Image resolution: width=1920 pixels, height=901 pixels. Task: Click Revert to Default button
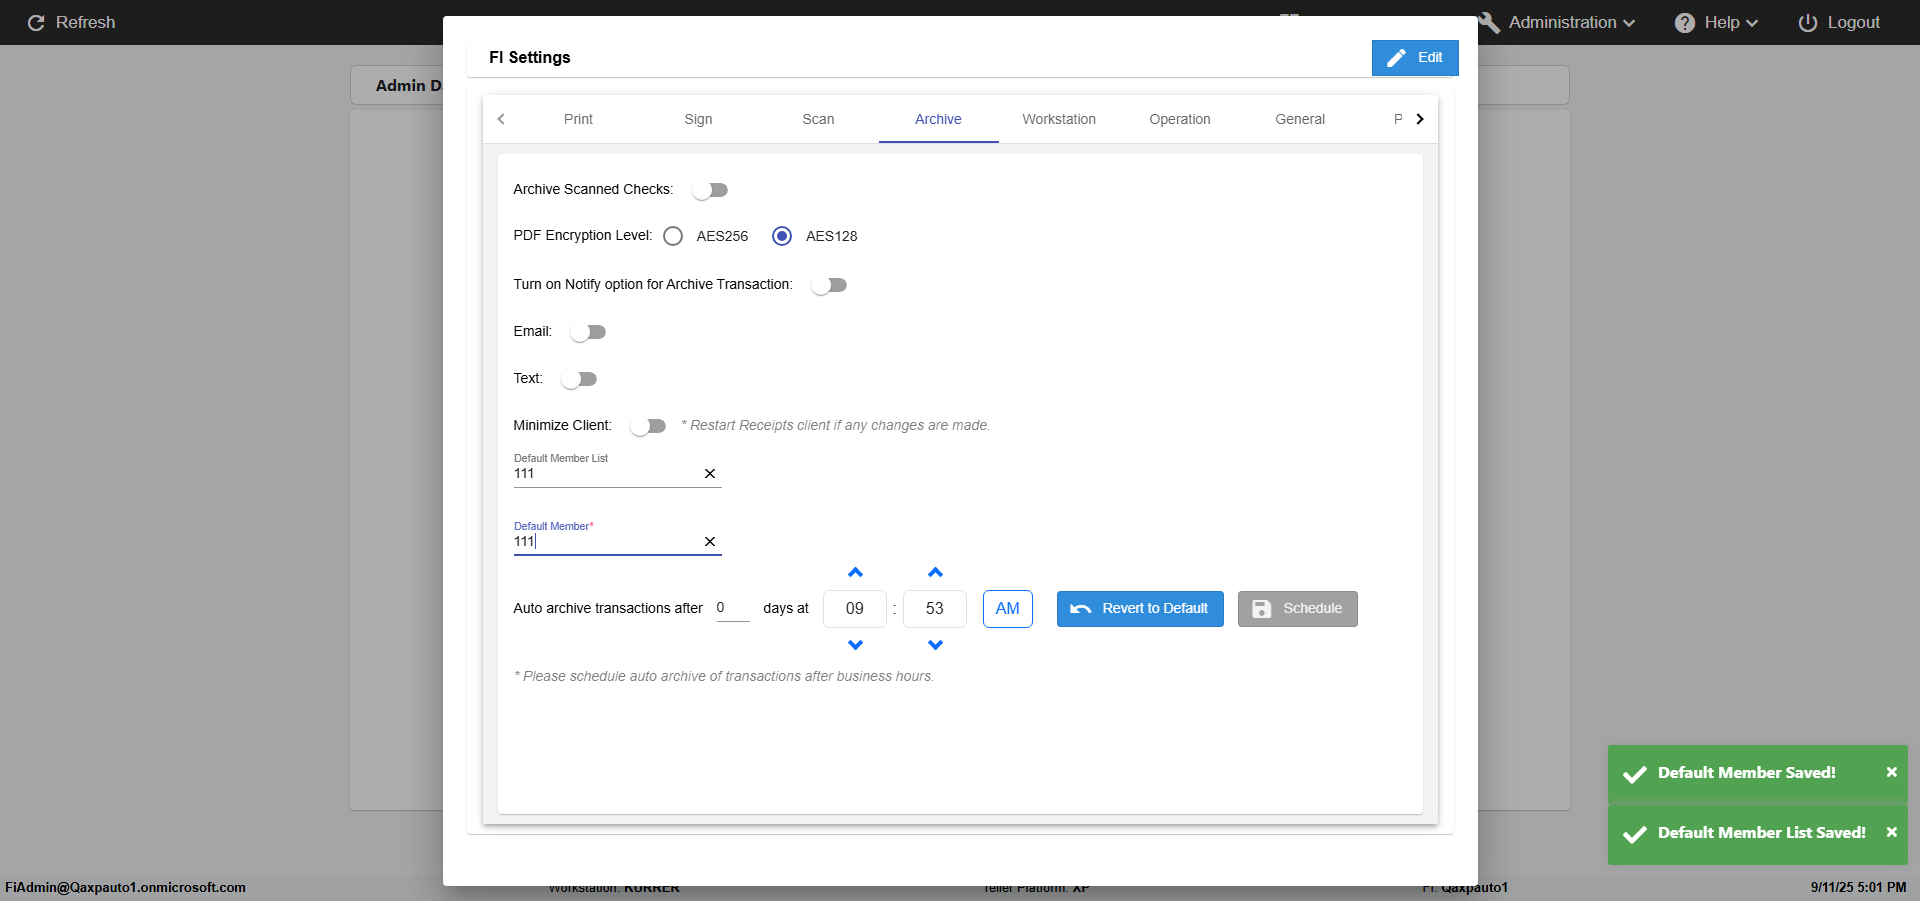(1140, 609)
